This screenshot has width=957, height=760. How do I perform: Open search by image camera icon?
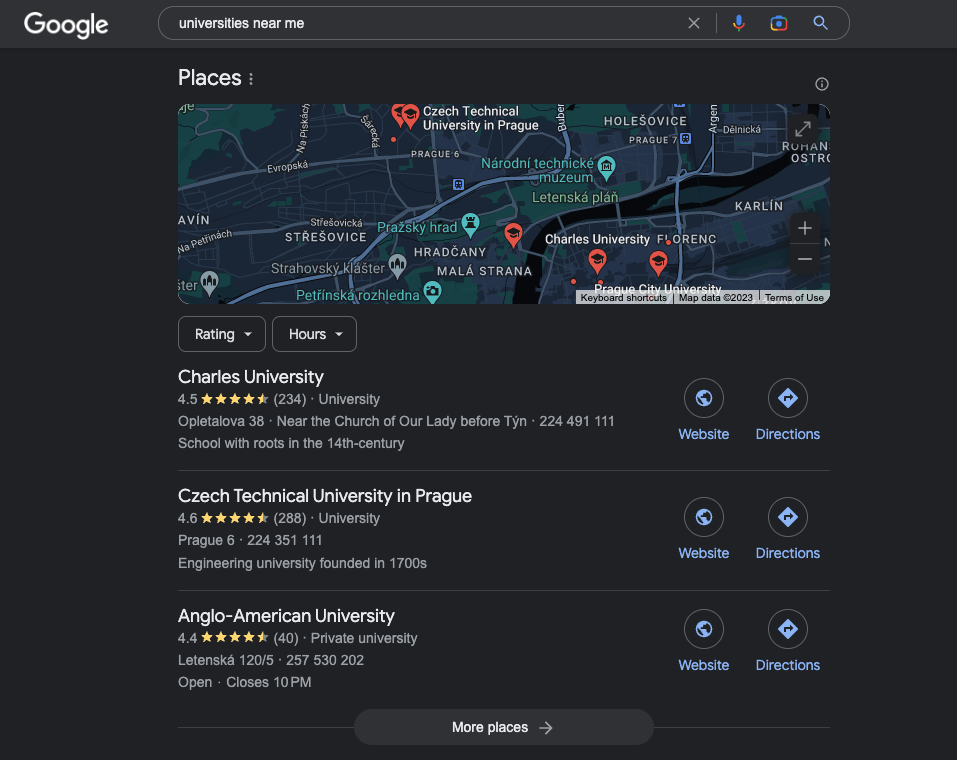tap(779, 23)
